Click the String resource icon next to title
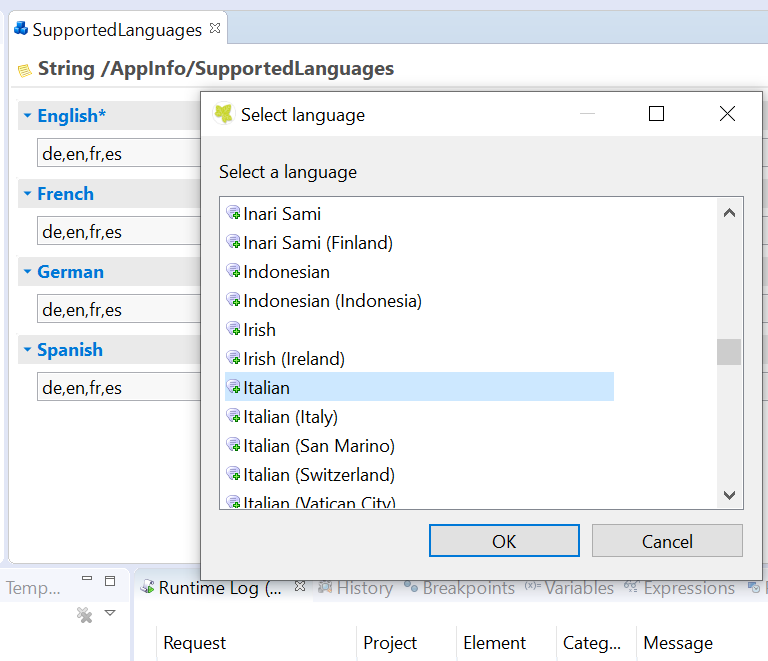The width and height of the screenshot is (768, 661). [x=24, y=71]
